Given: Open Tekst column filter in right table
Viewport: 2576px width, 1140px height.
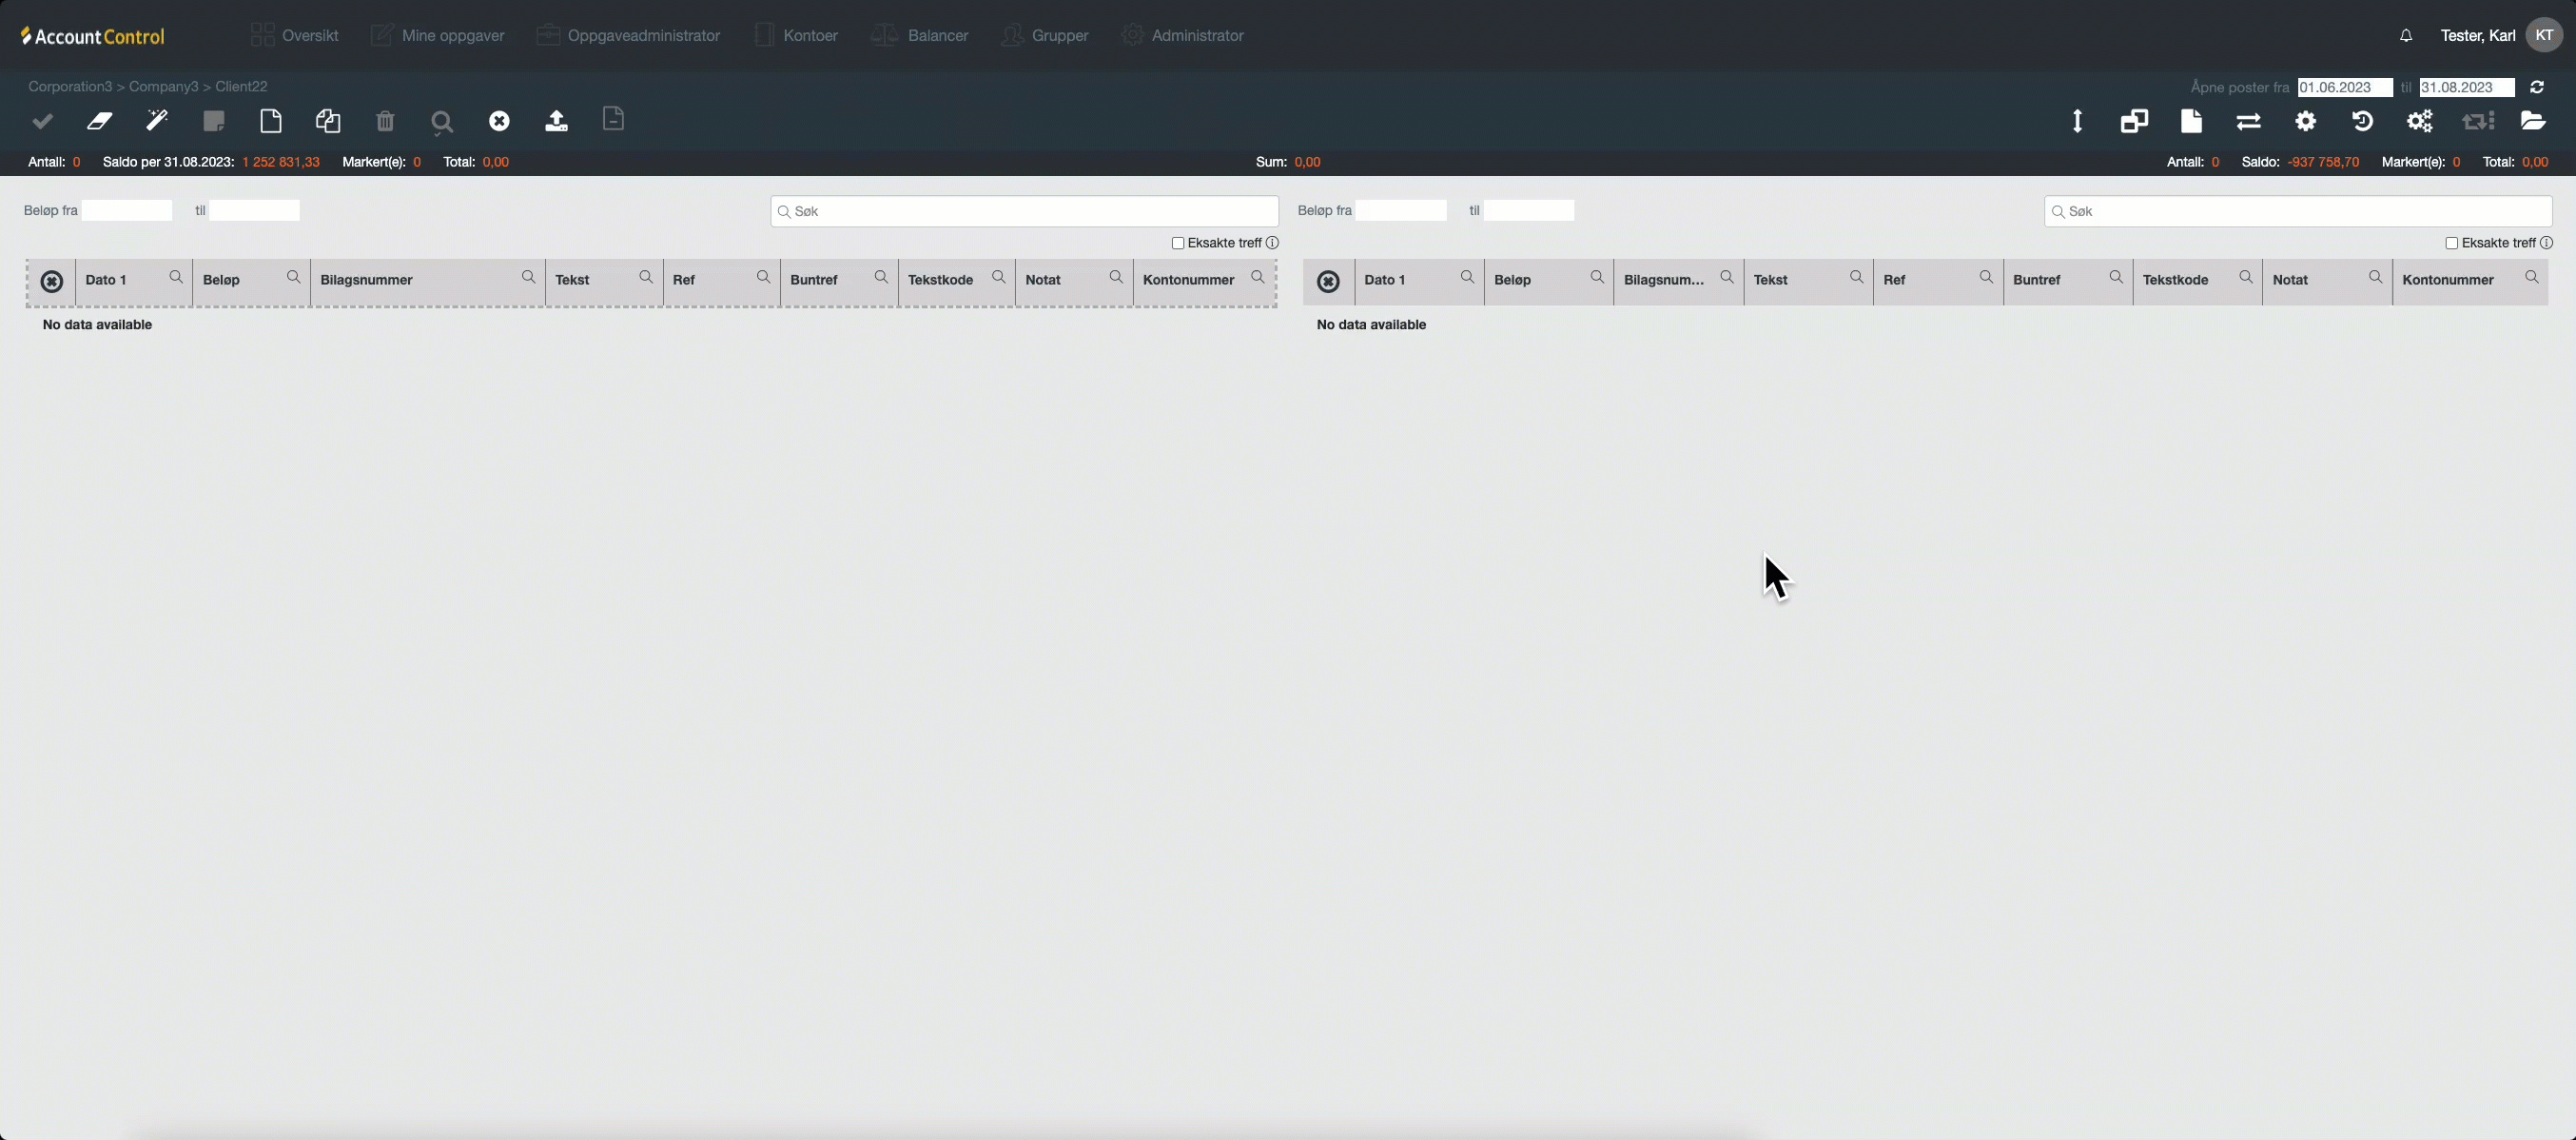Looking at the screenshot, I should pos(1857,277).
